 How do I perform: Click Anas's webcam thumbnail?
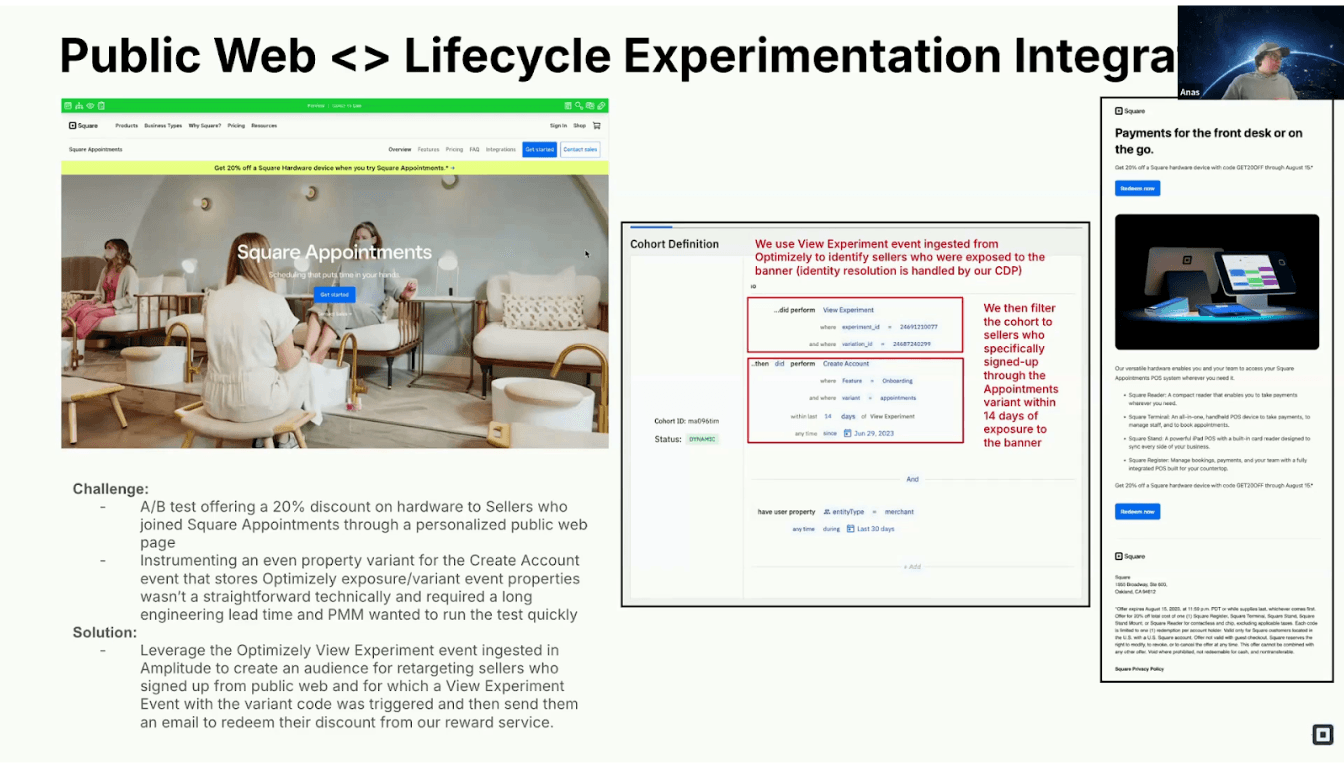(1260, 50)
